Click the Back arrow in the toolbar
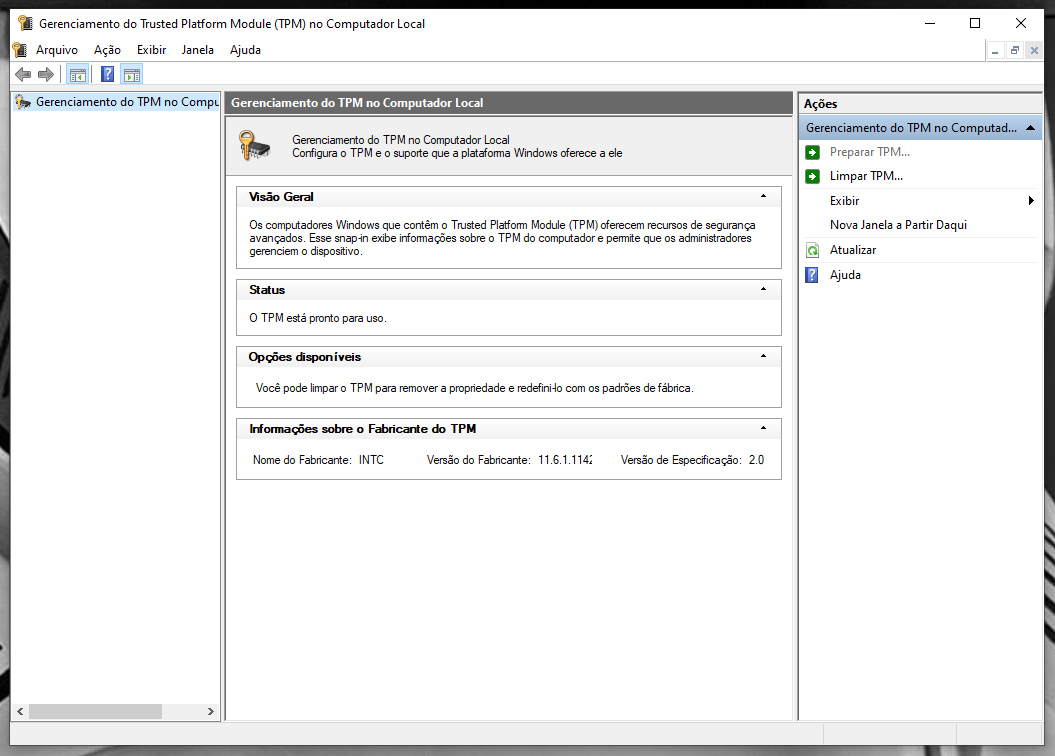This screenshot has height=756, width=1055. click(x=23, y=74)
